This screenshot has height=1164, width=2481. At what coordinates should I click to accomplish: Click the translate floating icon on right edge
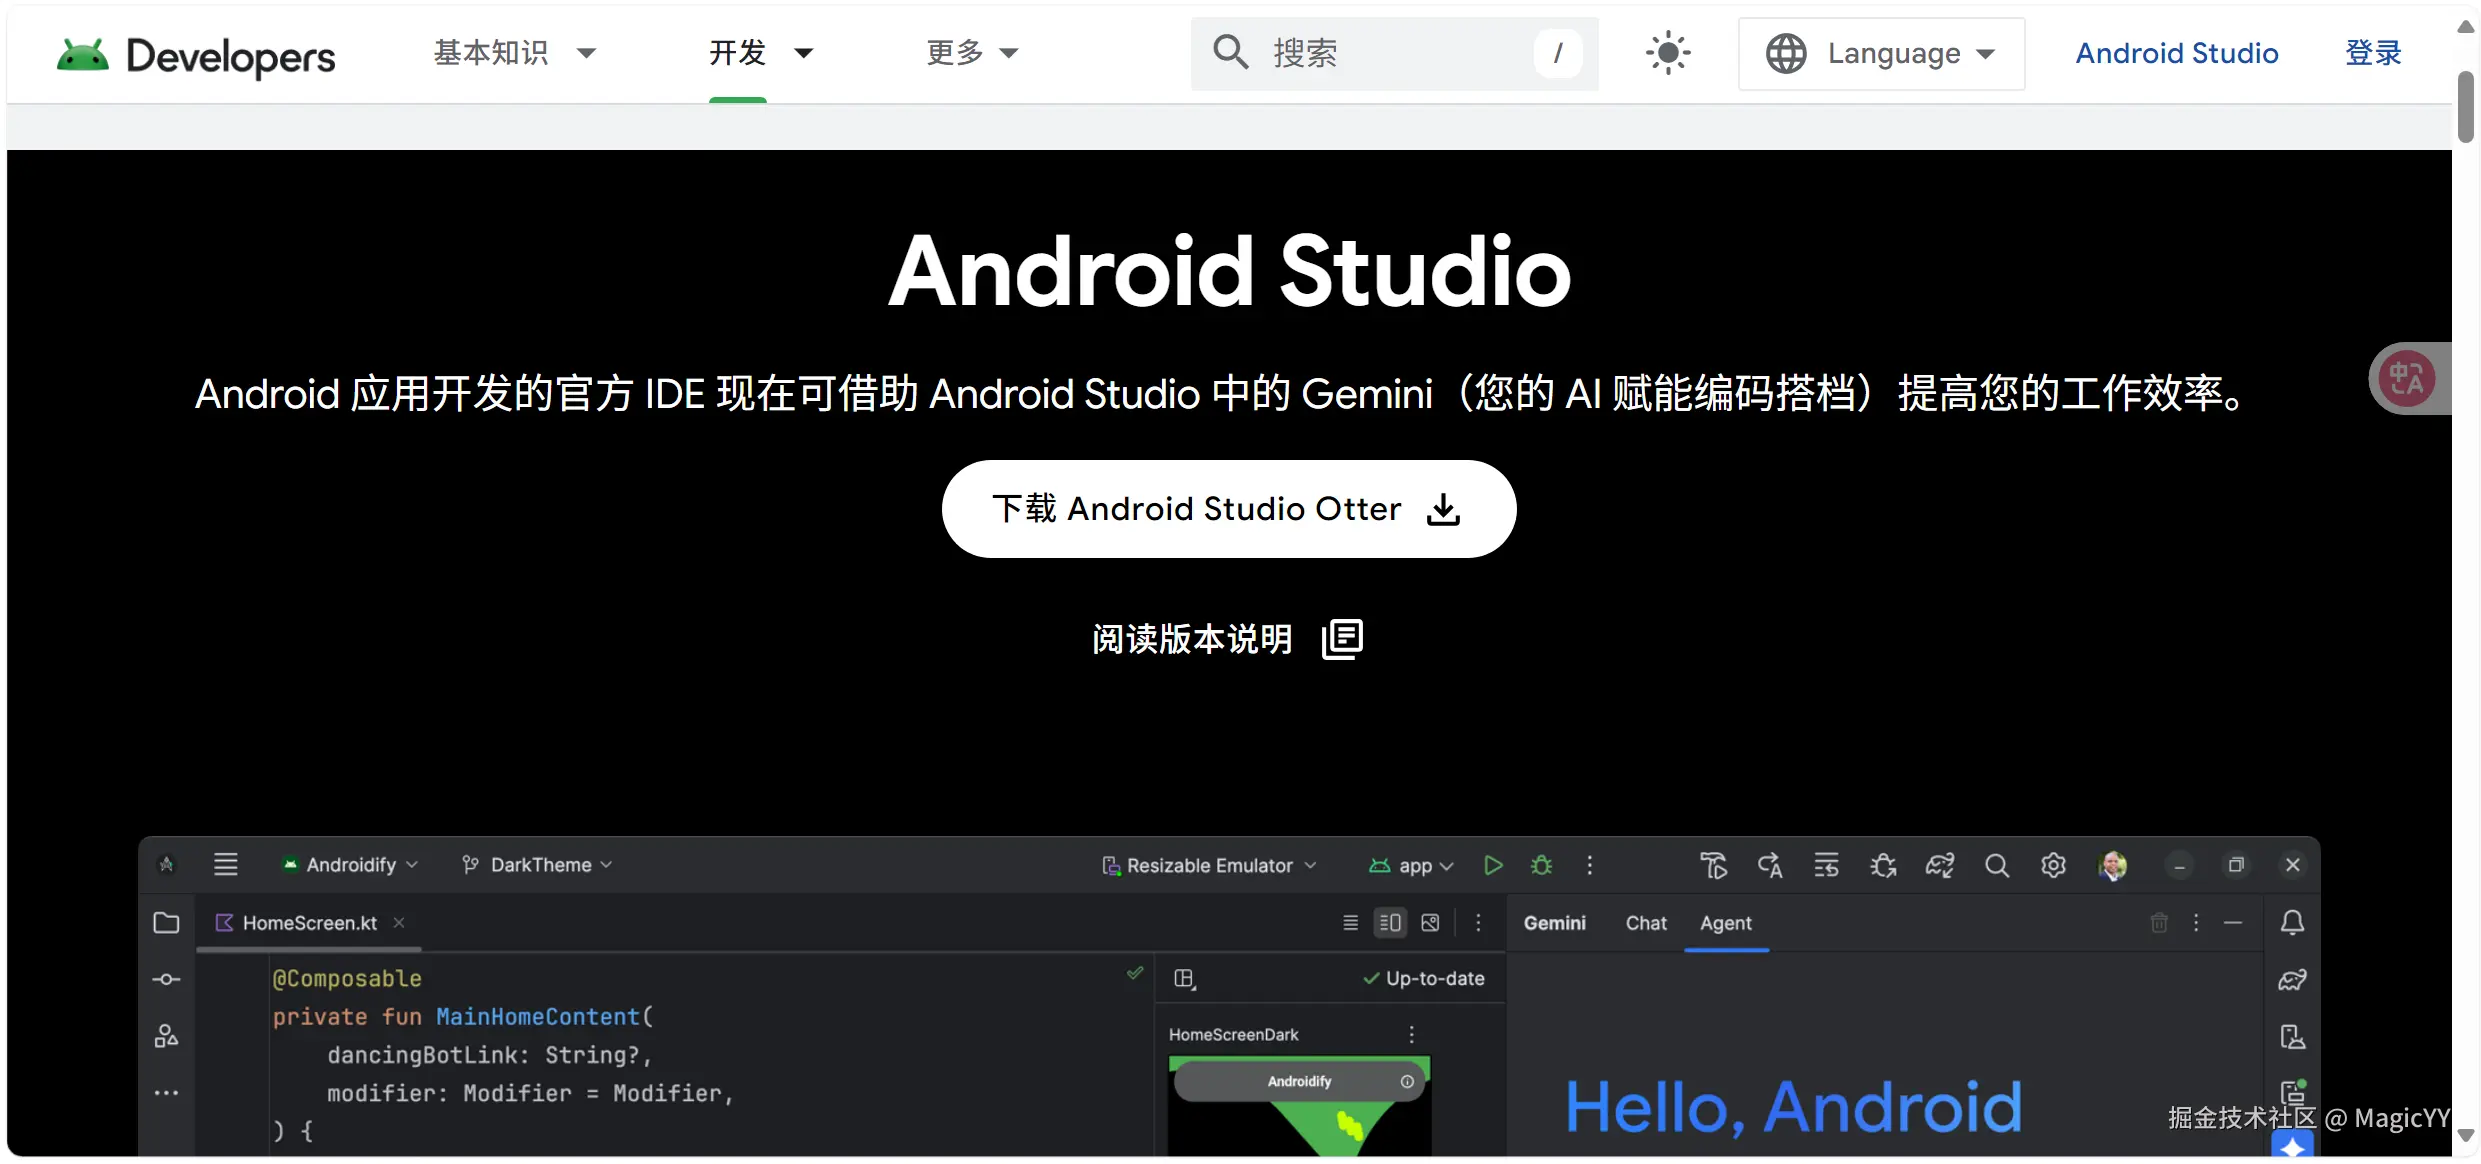pos(2406,378)
